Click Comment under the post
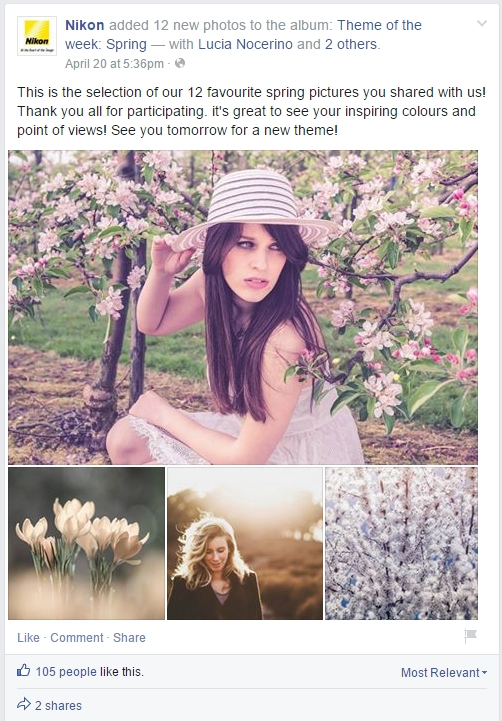 [x=77, y=638]
